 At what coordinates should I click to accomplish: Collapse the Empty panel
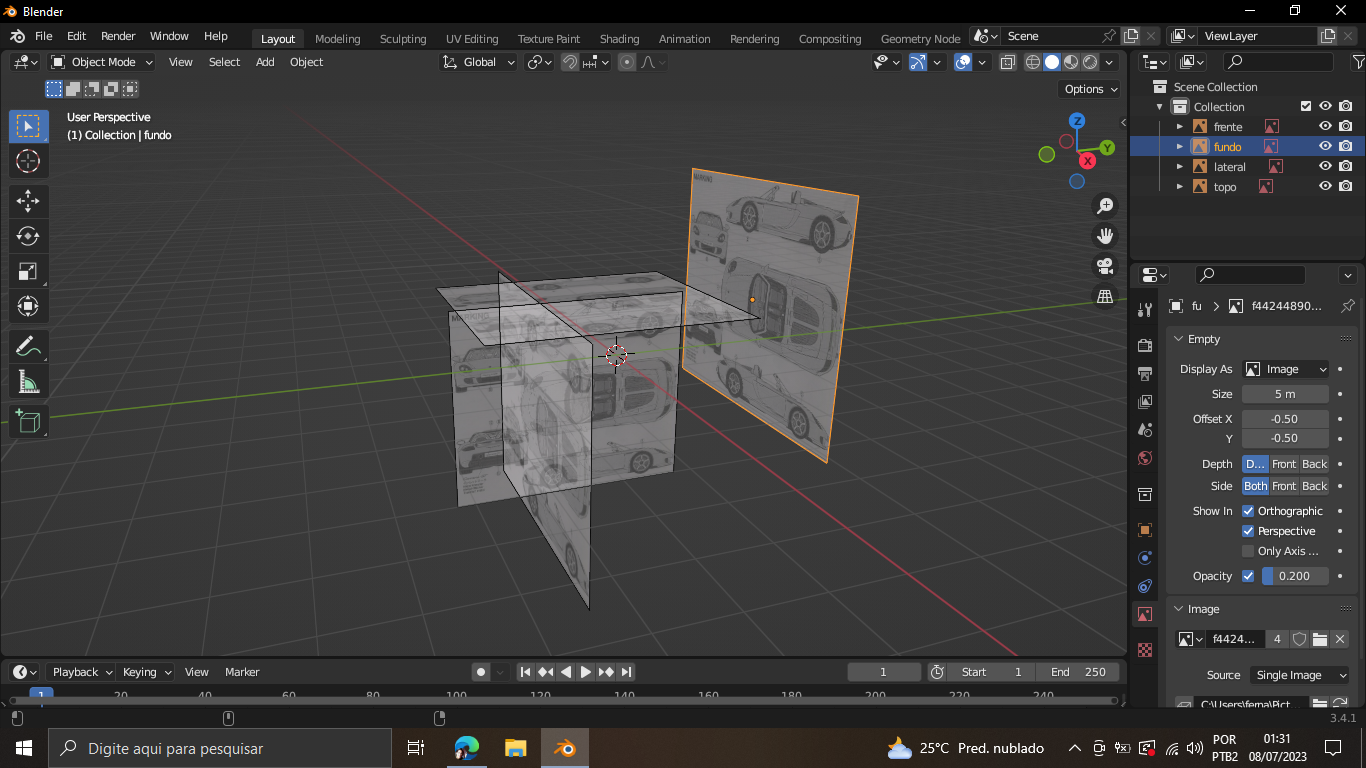point(1179,339)
